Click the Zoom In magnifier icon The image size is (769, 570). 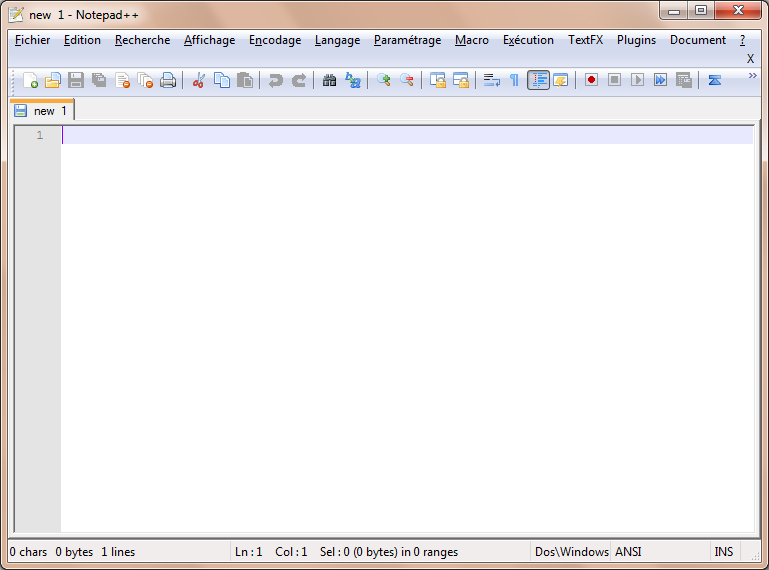pyautogui.click(x=384, y=80)
